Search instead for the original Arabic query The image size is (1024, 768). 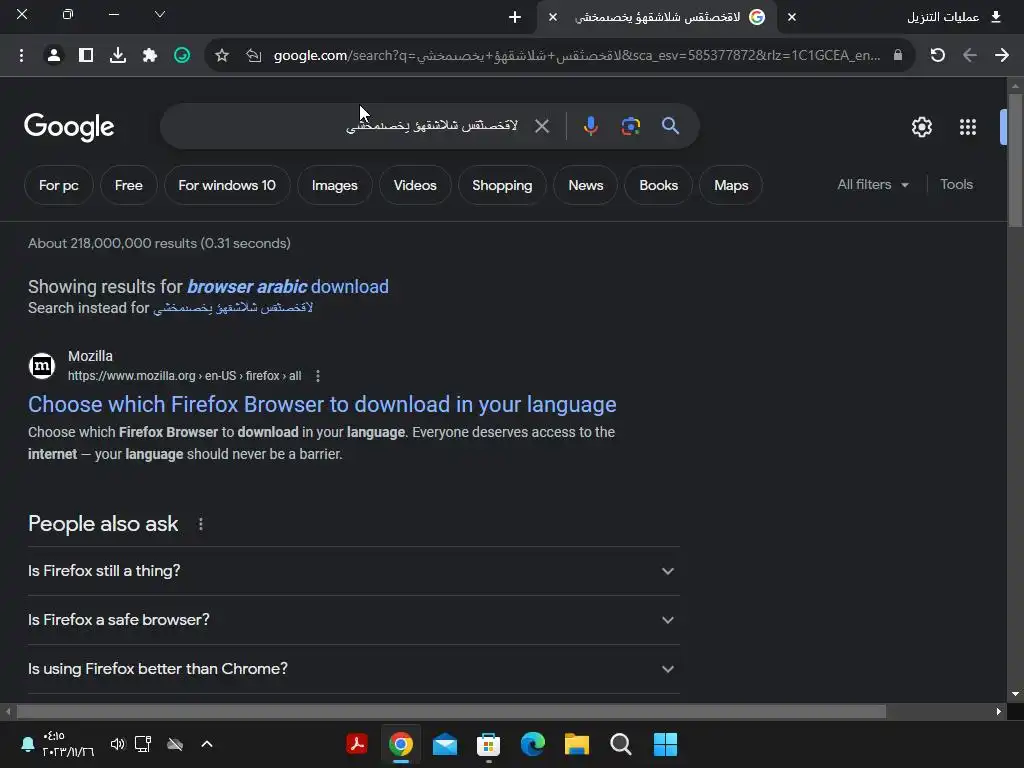point(232,308)
